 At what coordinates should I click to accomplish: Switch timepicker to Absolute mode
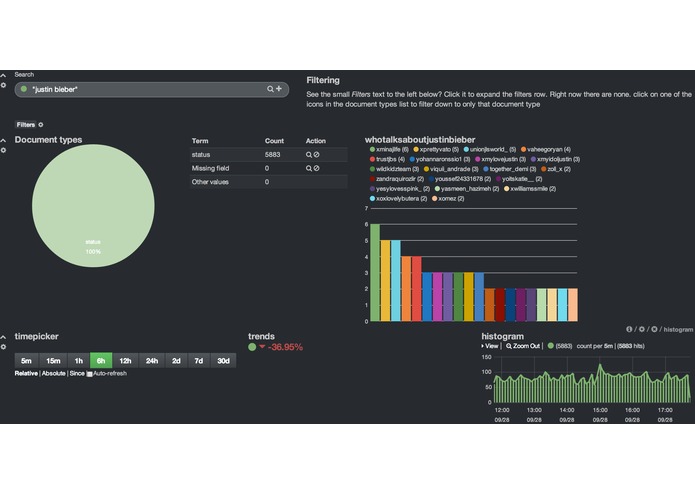coord(54,373)
